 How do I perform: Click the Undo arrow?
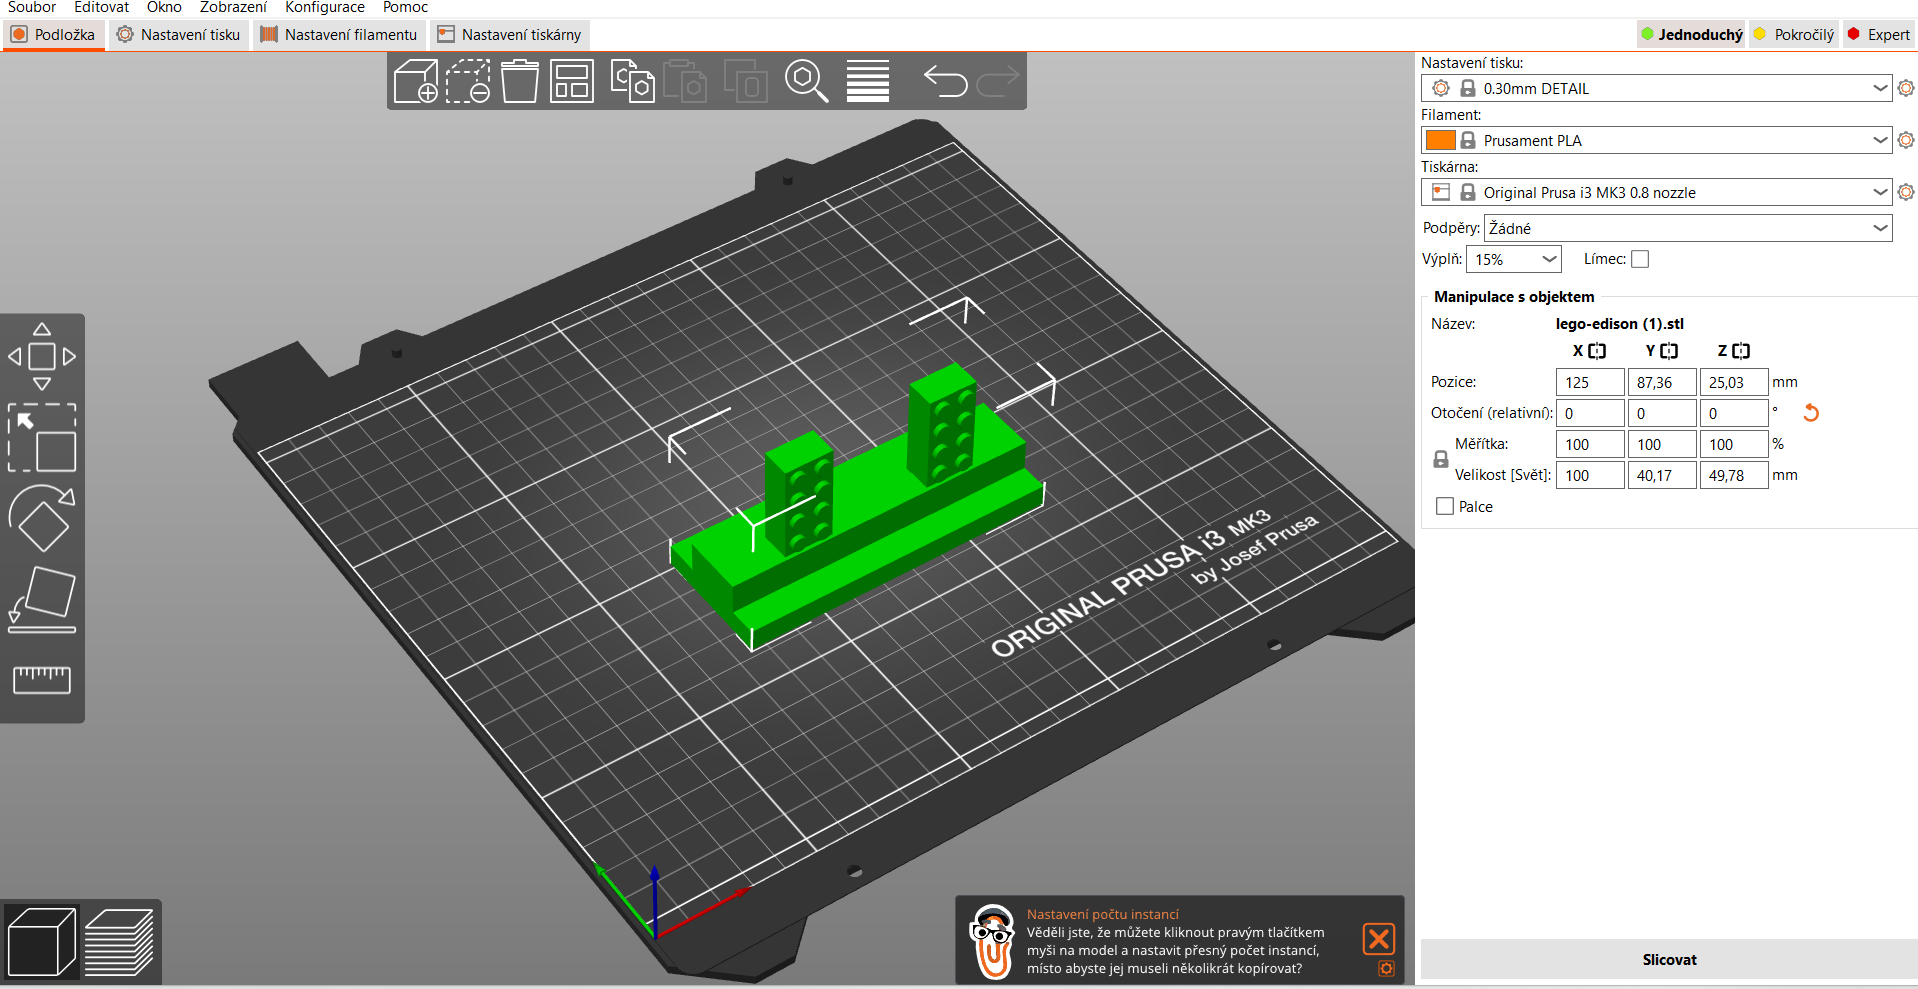coord(946,81)
